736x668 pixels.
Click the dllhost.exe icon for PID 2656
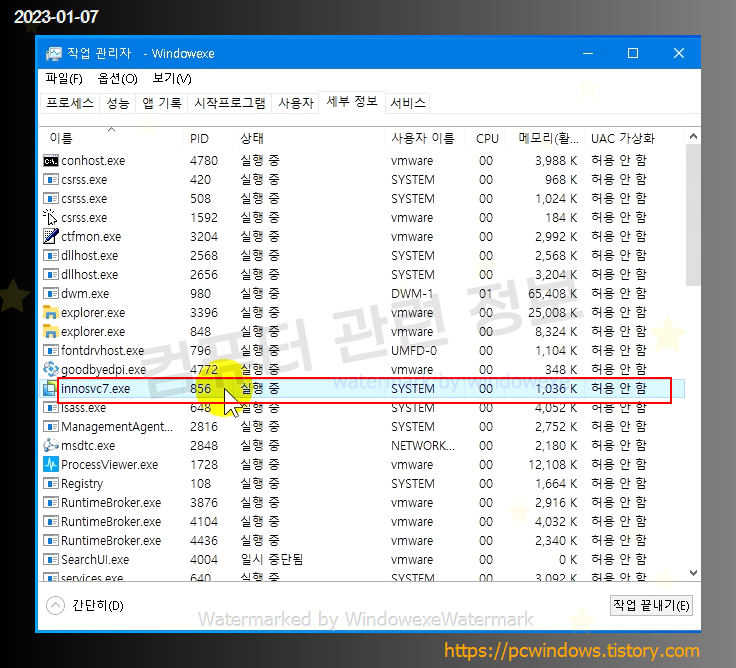(51, 275)
